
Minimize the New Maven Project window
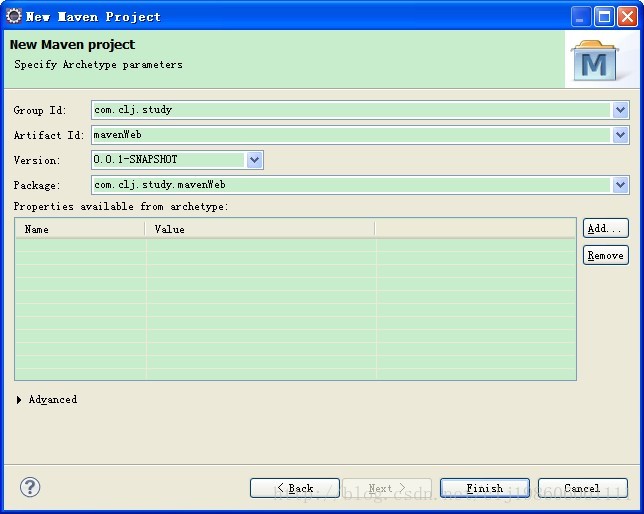(x=581, y=17)
